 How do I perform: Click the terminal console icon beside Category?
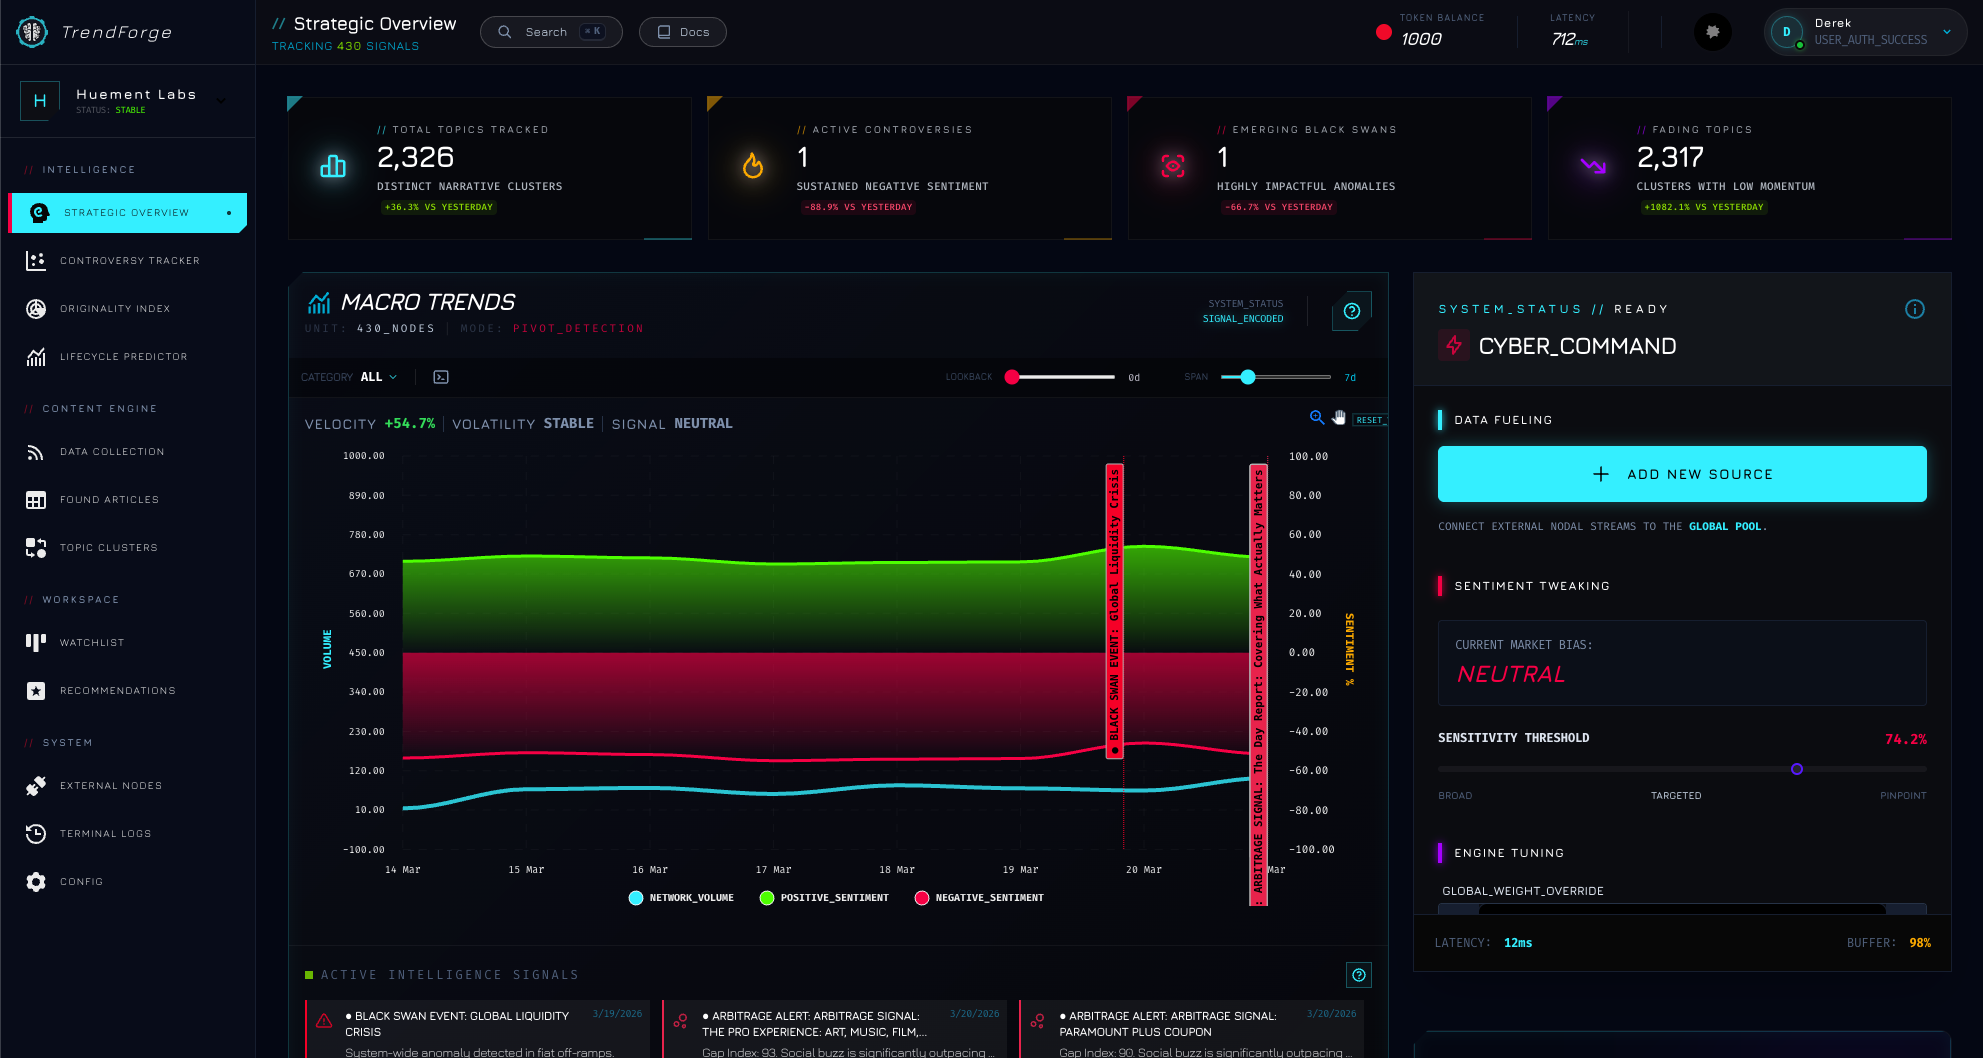[441, 377]
